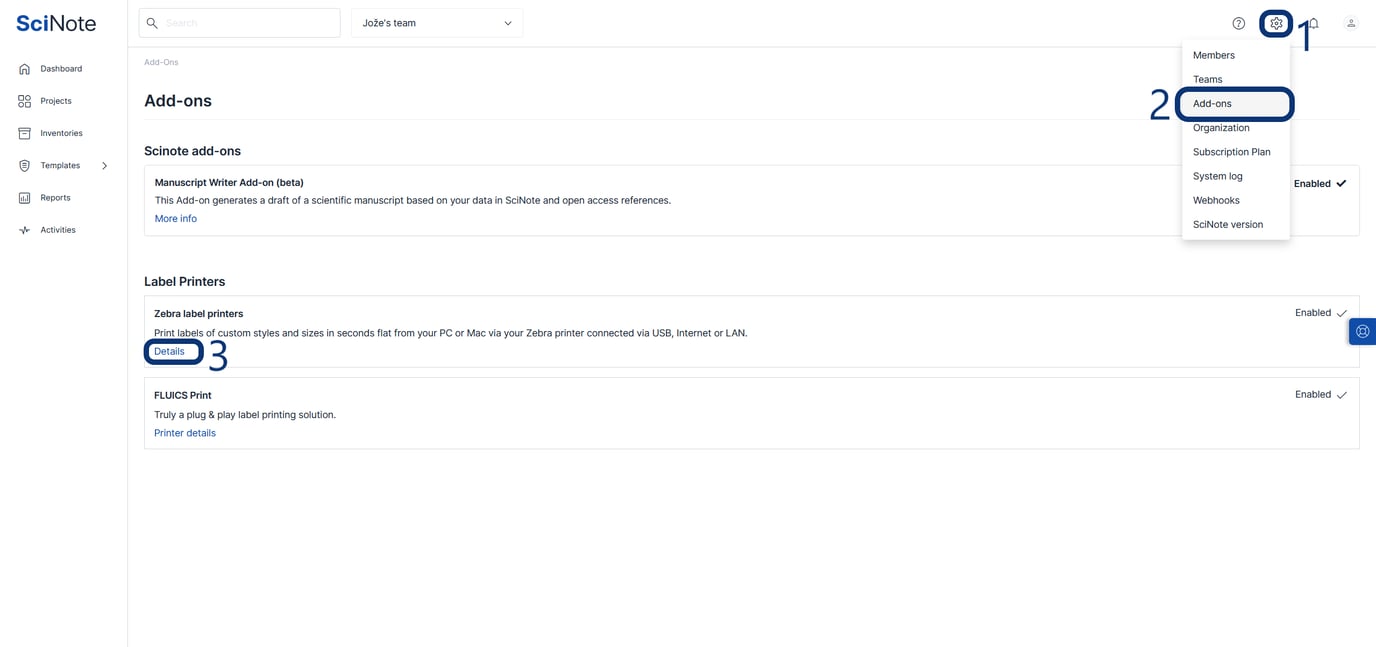The height and width of the screenshot is (647, 1376).
Task: Open the settings gear icon
Action: tap(1276, 23)
